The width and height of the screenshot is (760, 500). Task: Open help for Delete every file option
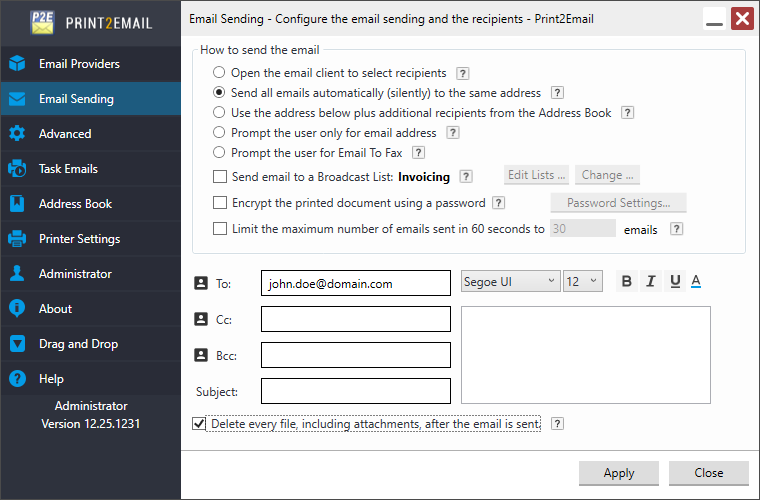tap(557, 424)
